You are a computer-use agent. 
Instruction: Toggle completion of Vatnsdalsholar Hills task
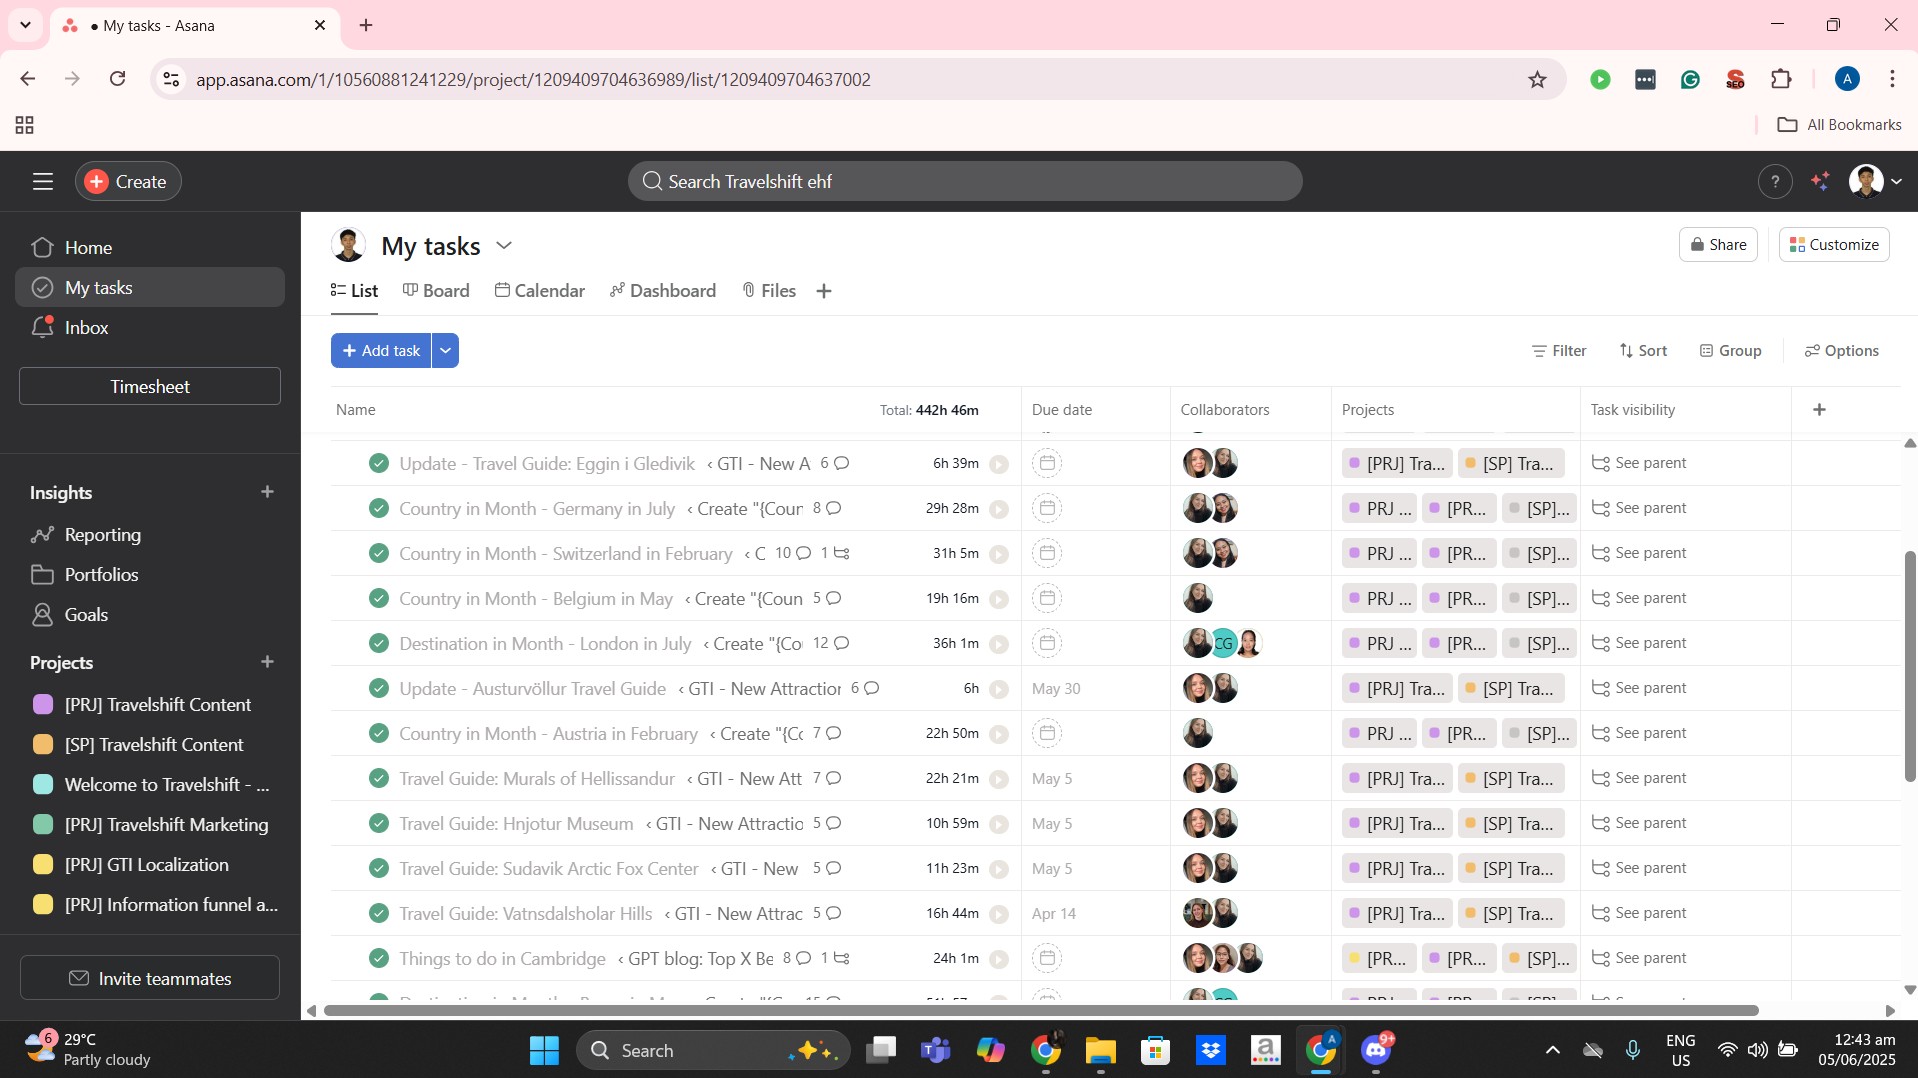[x=378, y=913]
